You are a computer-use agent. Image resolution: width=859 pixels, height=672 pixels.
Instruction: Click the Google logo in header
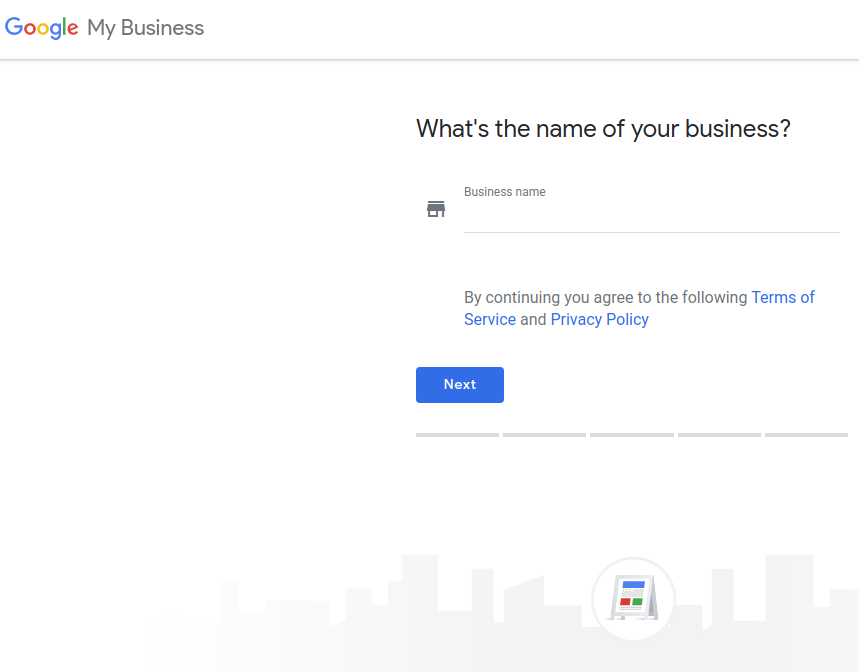click(x=42, y=27)
